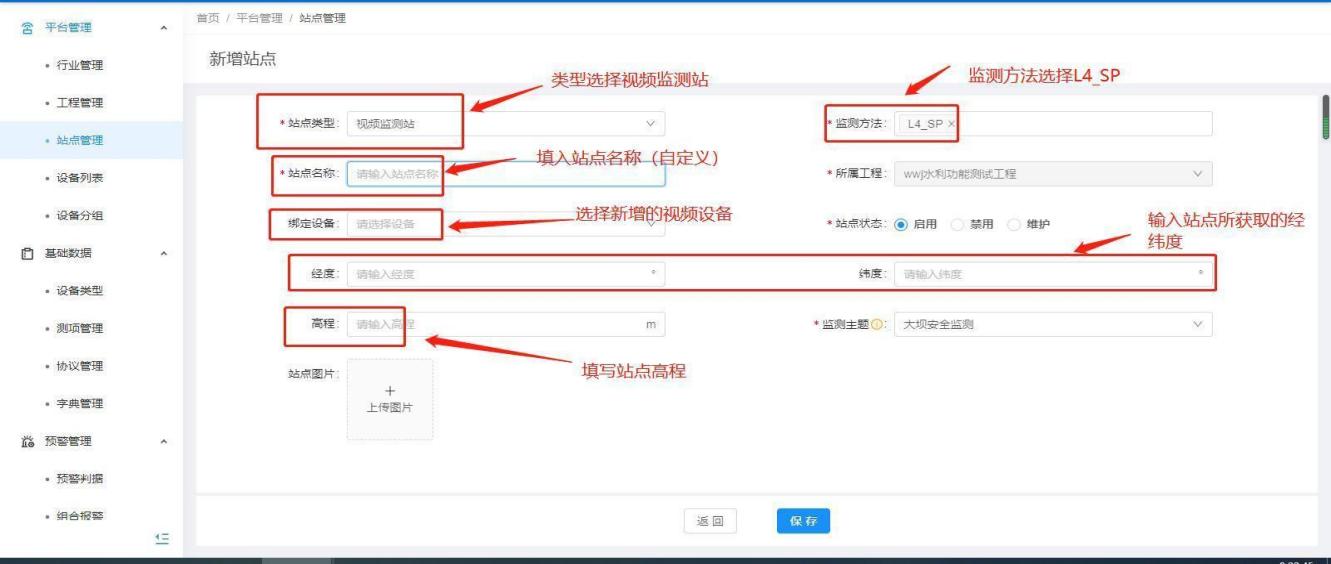Viewport: 1331px width, 564px height.
Task: Open 设备列表 in the sidebar
Action: tap(80, 178)
